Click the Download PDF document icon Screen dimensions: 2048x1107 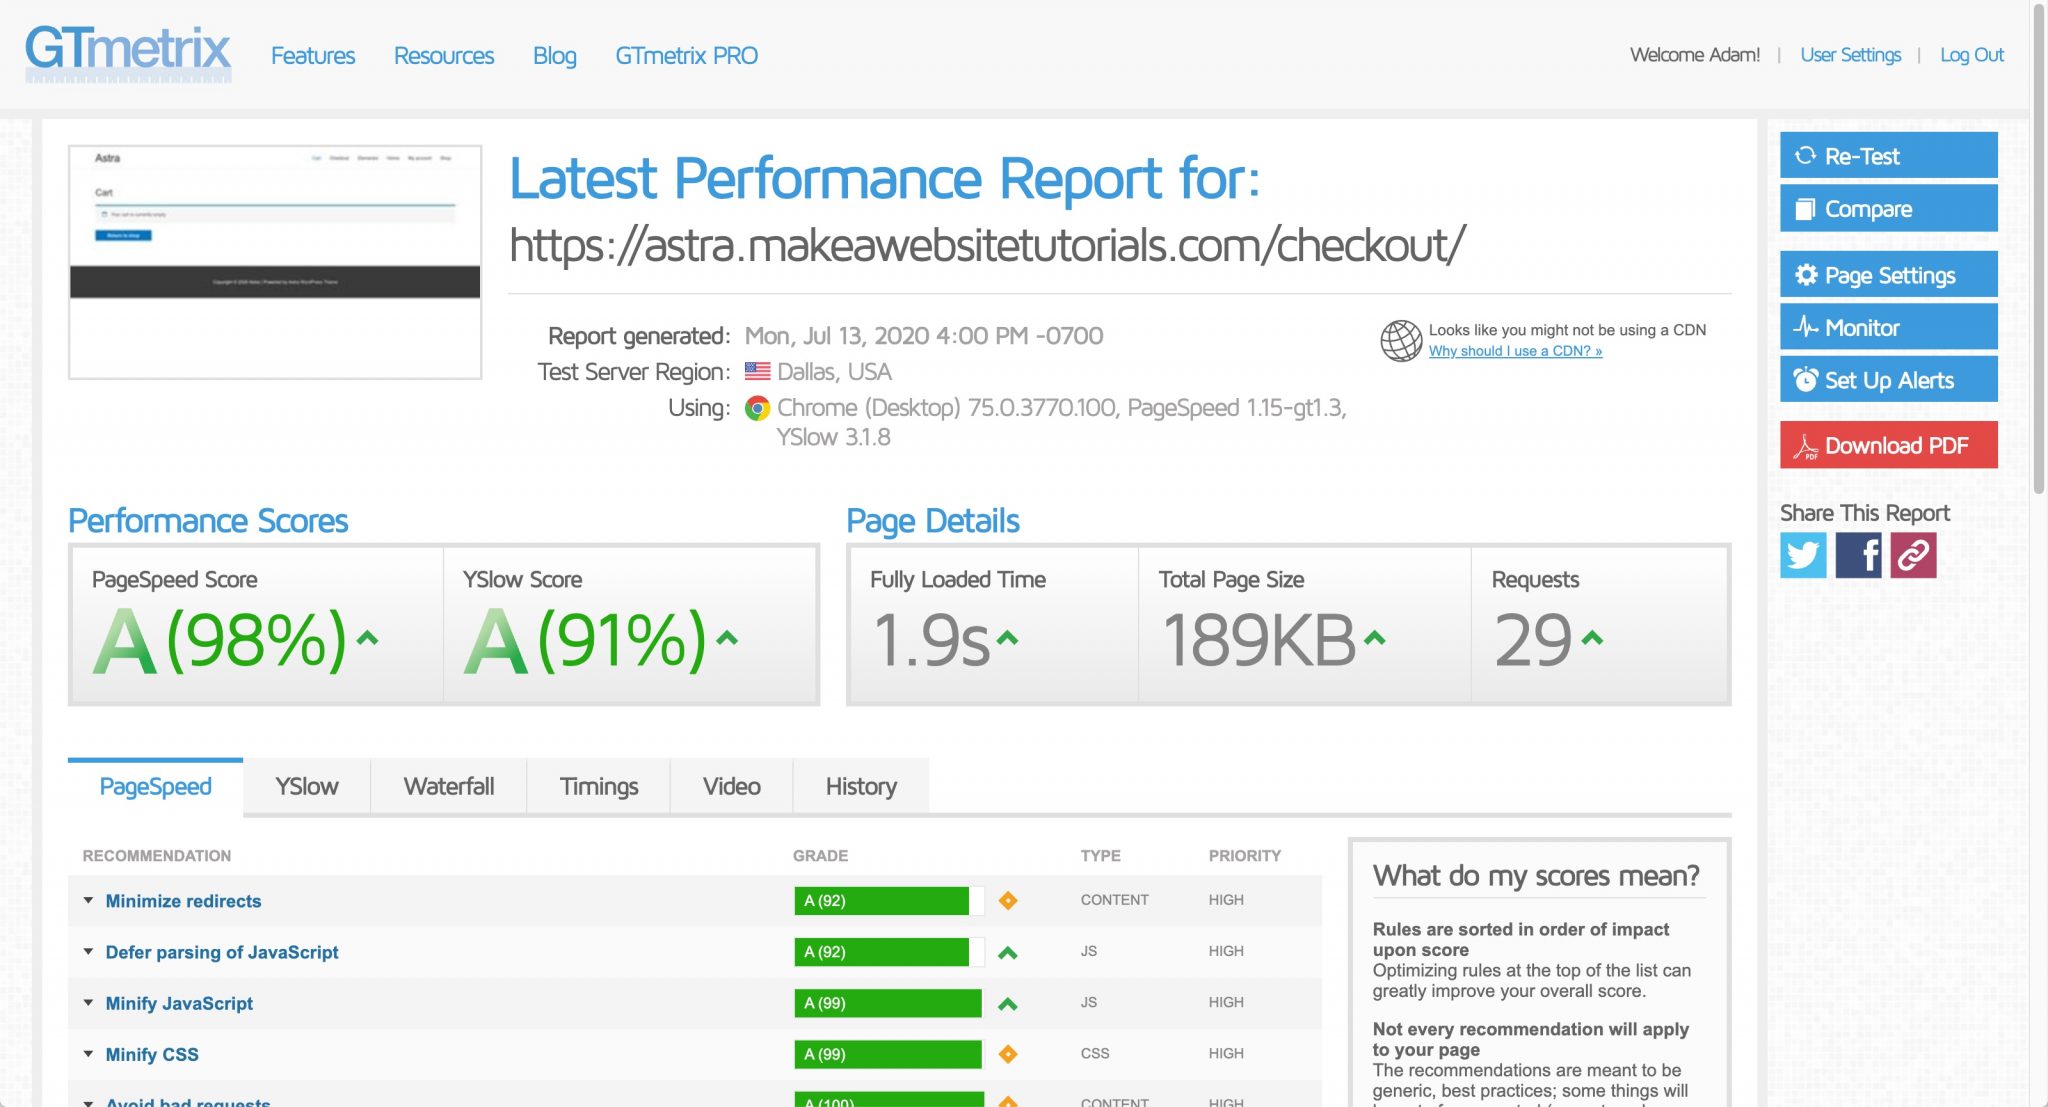pos(1805,446)
